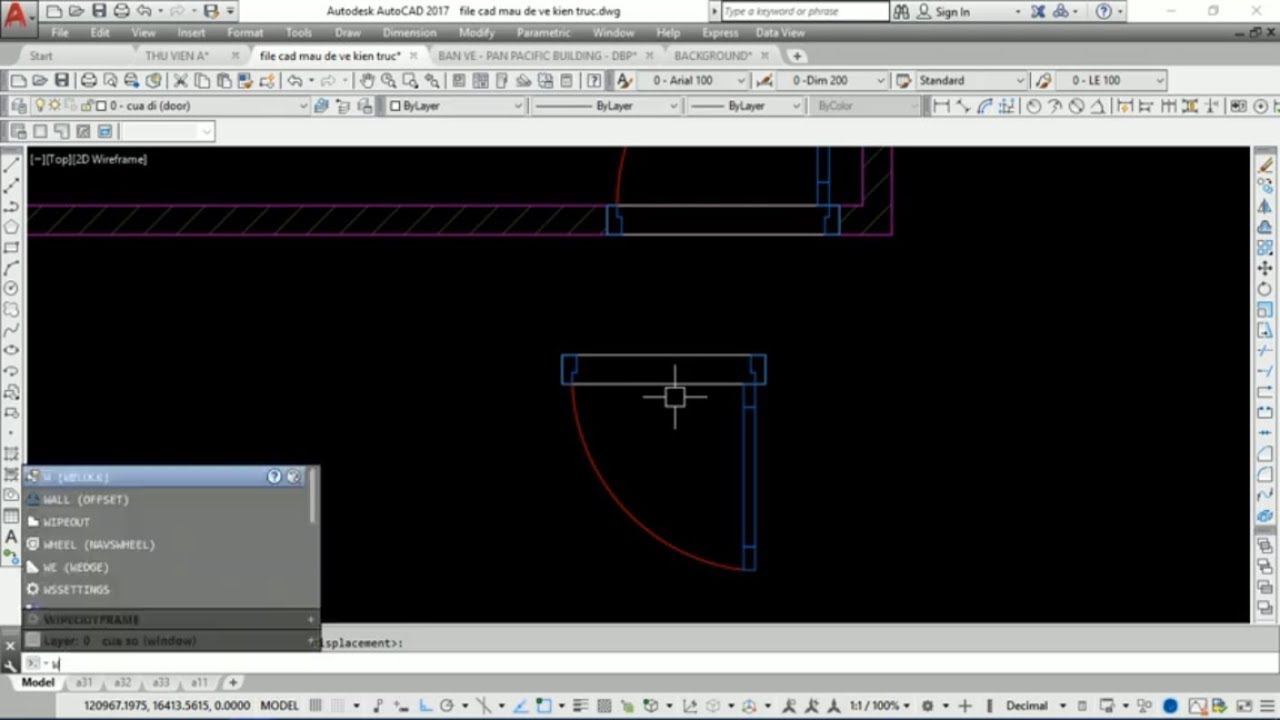Click the Text Style A icon
This screenshot has width=1280, height=720.
click(624, 81)
